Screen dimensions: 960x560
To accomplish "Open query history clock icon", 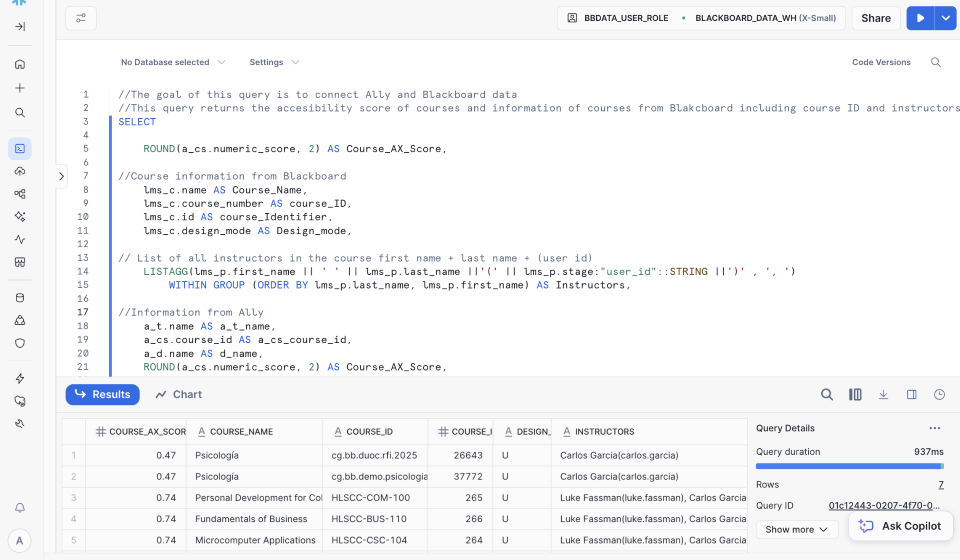I will pyautogui.click(x=939, y=395).
